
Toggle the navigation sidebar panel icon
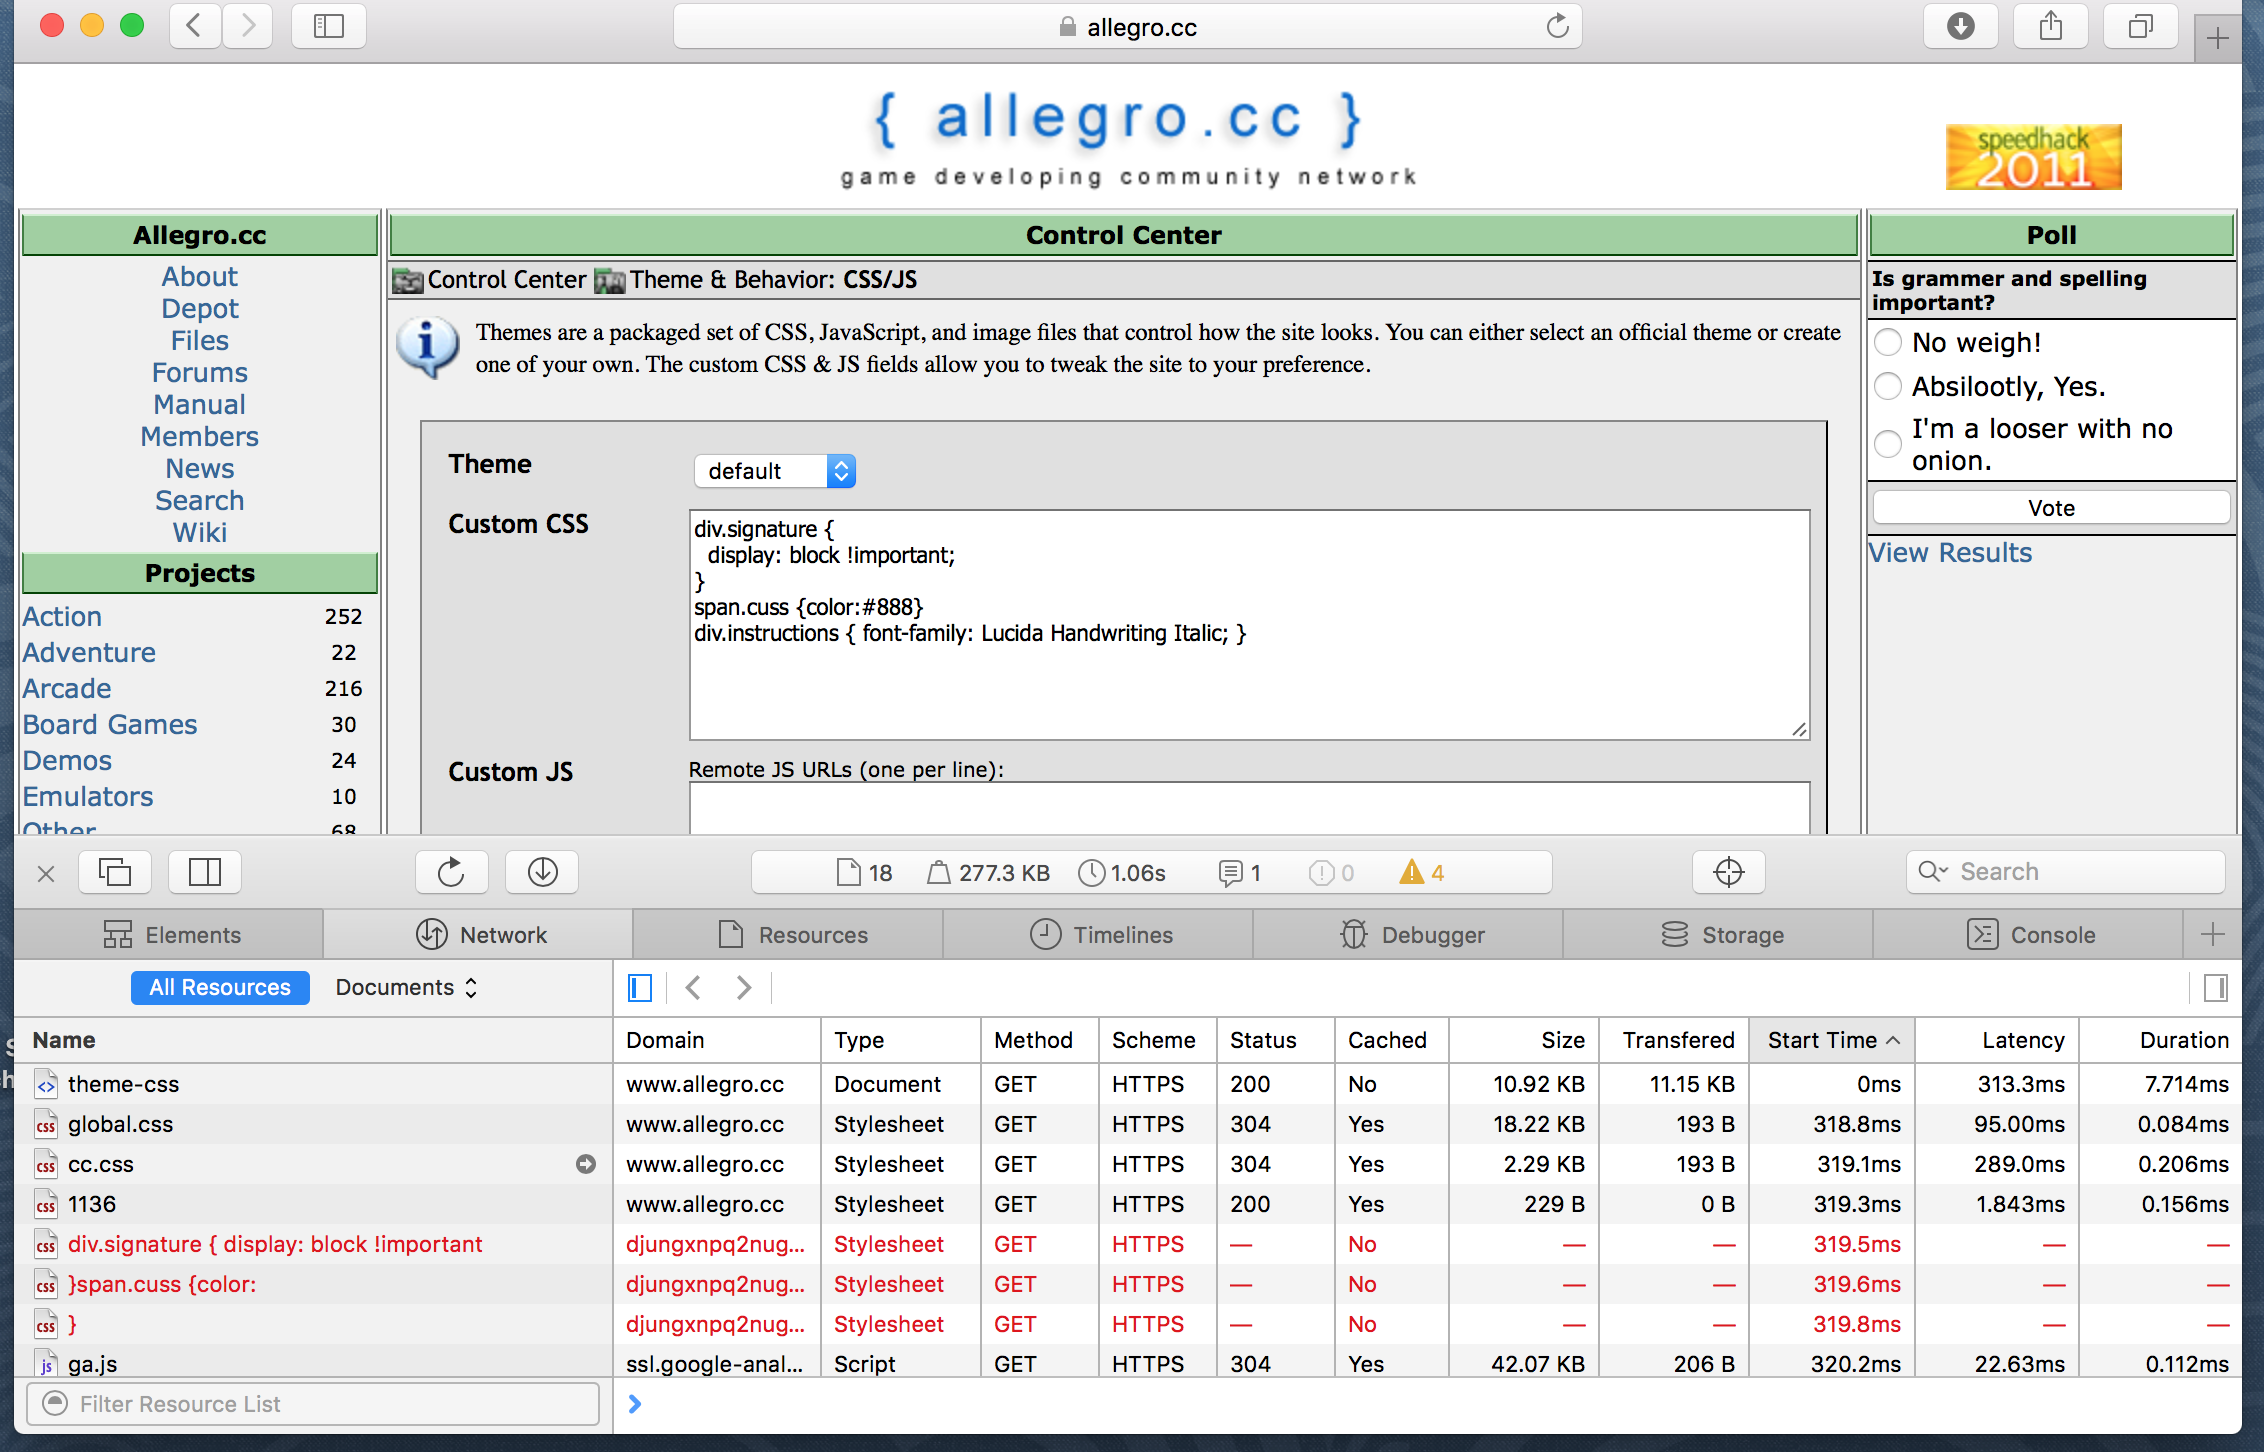coord(640,988)
